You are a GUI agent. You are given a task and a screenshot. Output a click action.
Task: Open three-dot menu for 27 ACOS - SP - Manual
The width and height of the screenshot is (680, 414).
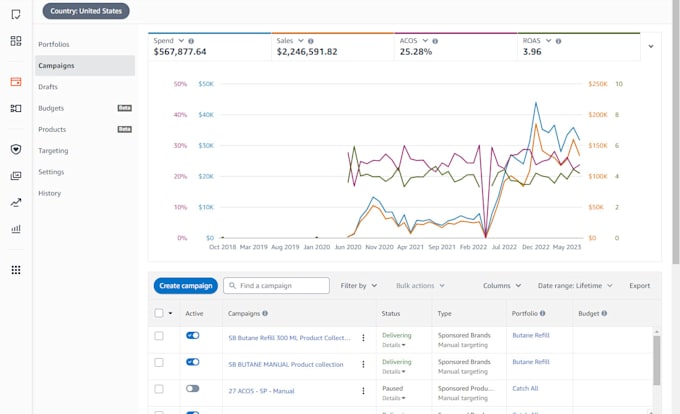[363, 391]
